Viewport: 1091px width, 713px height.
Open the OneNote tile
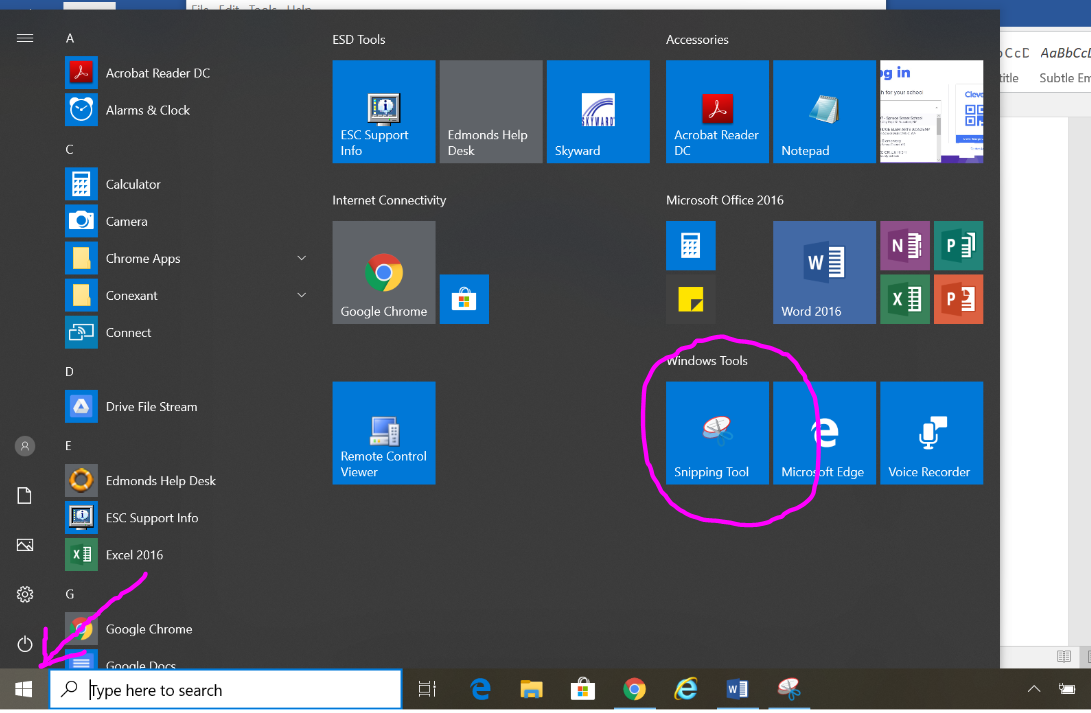(905, 246)
